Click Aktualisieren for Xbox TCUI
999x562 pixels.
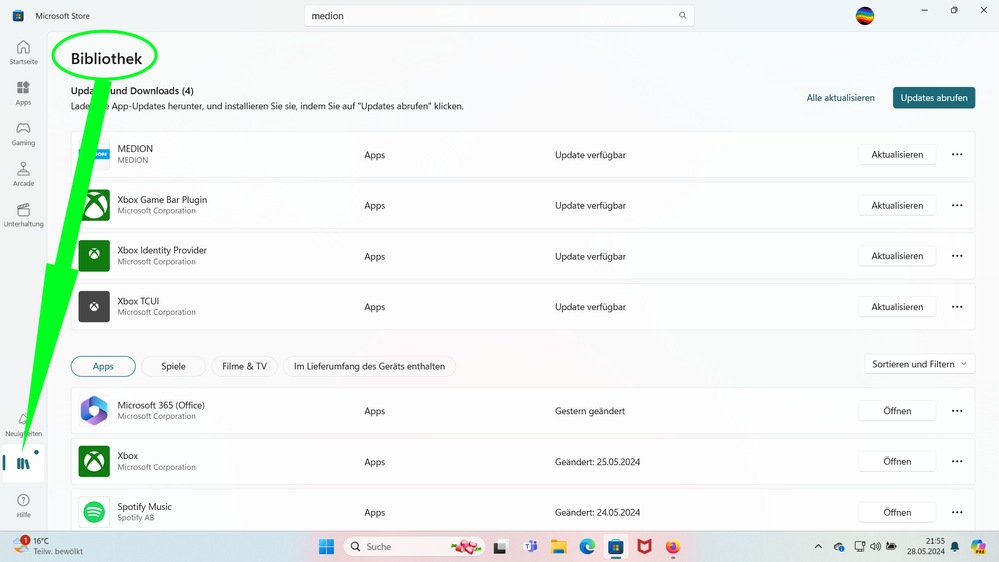pyautogui.click(x=897, y=306)
